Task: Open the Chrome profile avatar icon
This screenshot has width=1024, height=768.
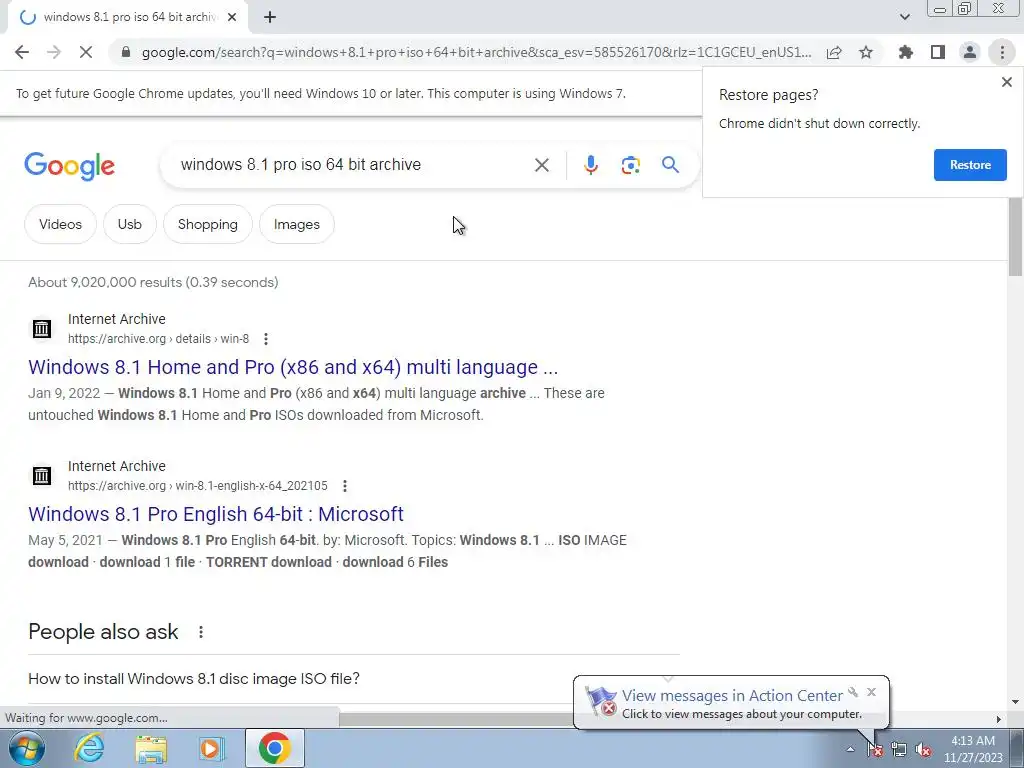Action: 970,52
